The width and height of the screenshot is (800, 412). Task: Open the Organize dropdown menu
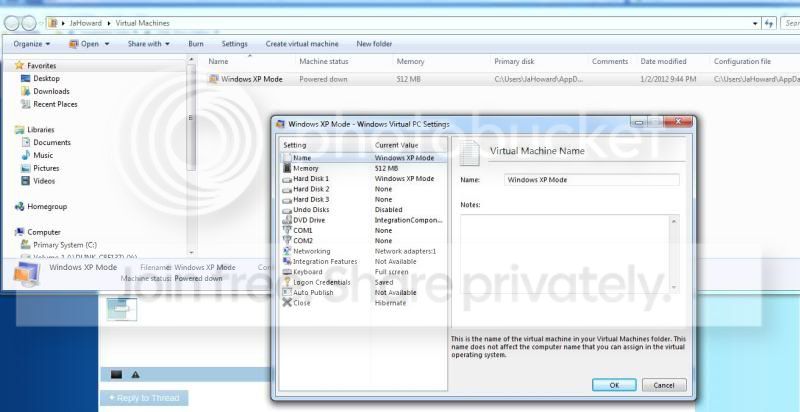point(32,44)
